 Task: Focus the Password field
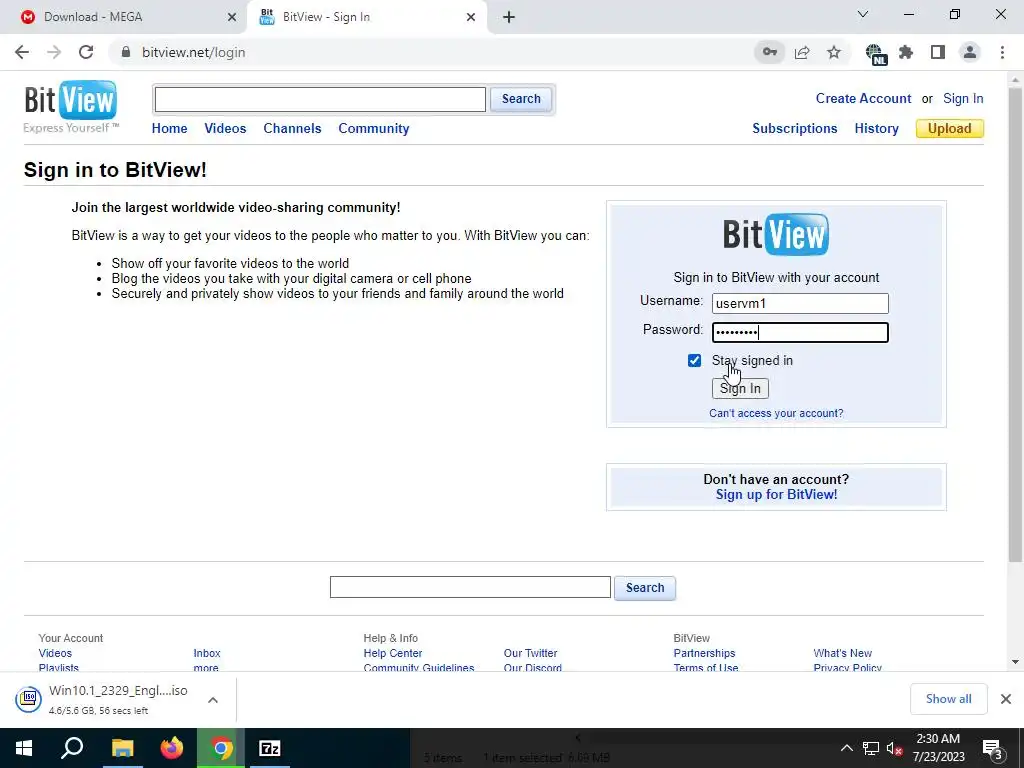pos(800,332)
